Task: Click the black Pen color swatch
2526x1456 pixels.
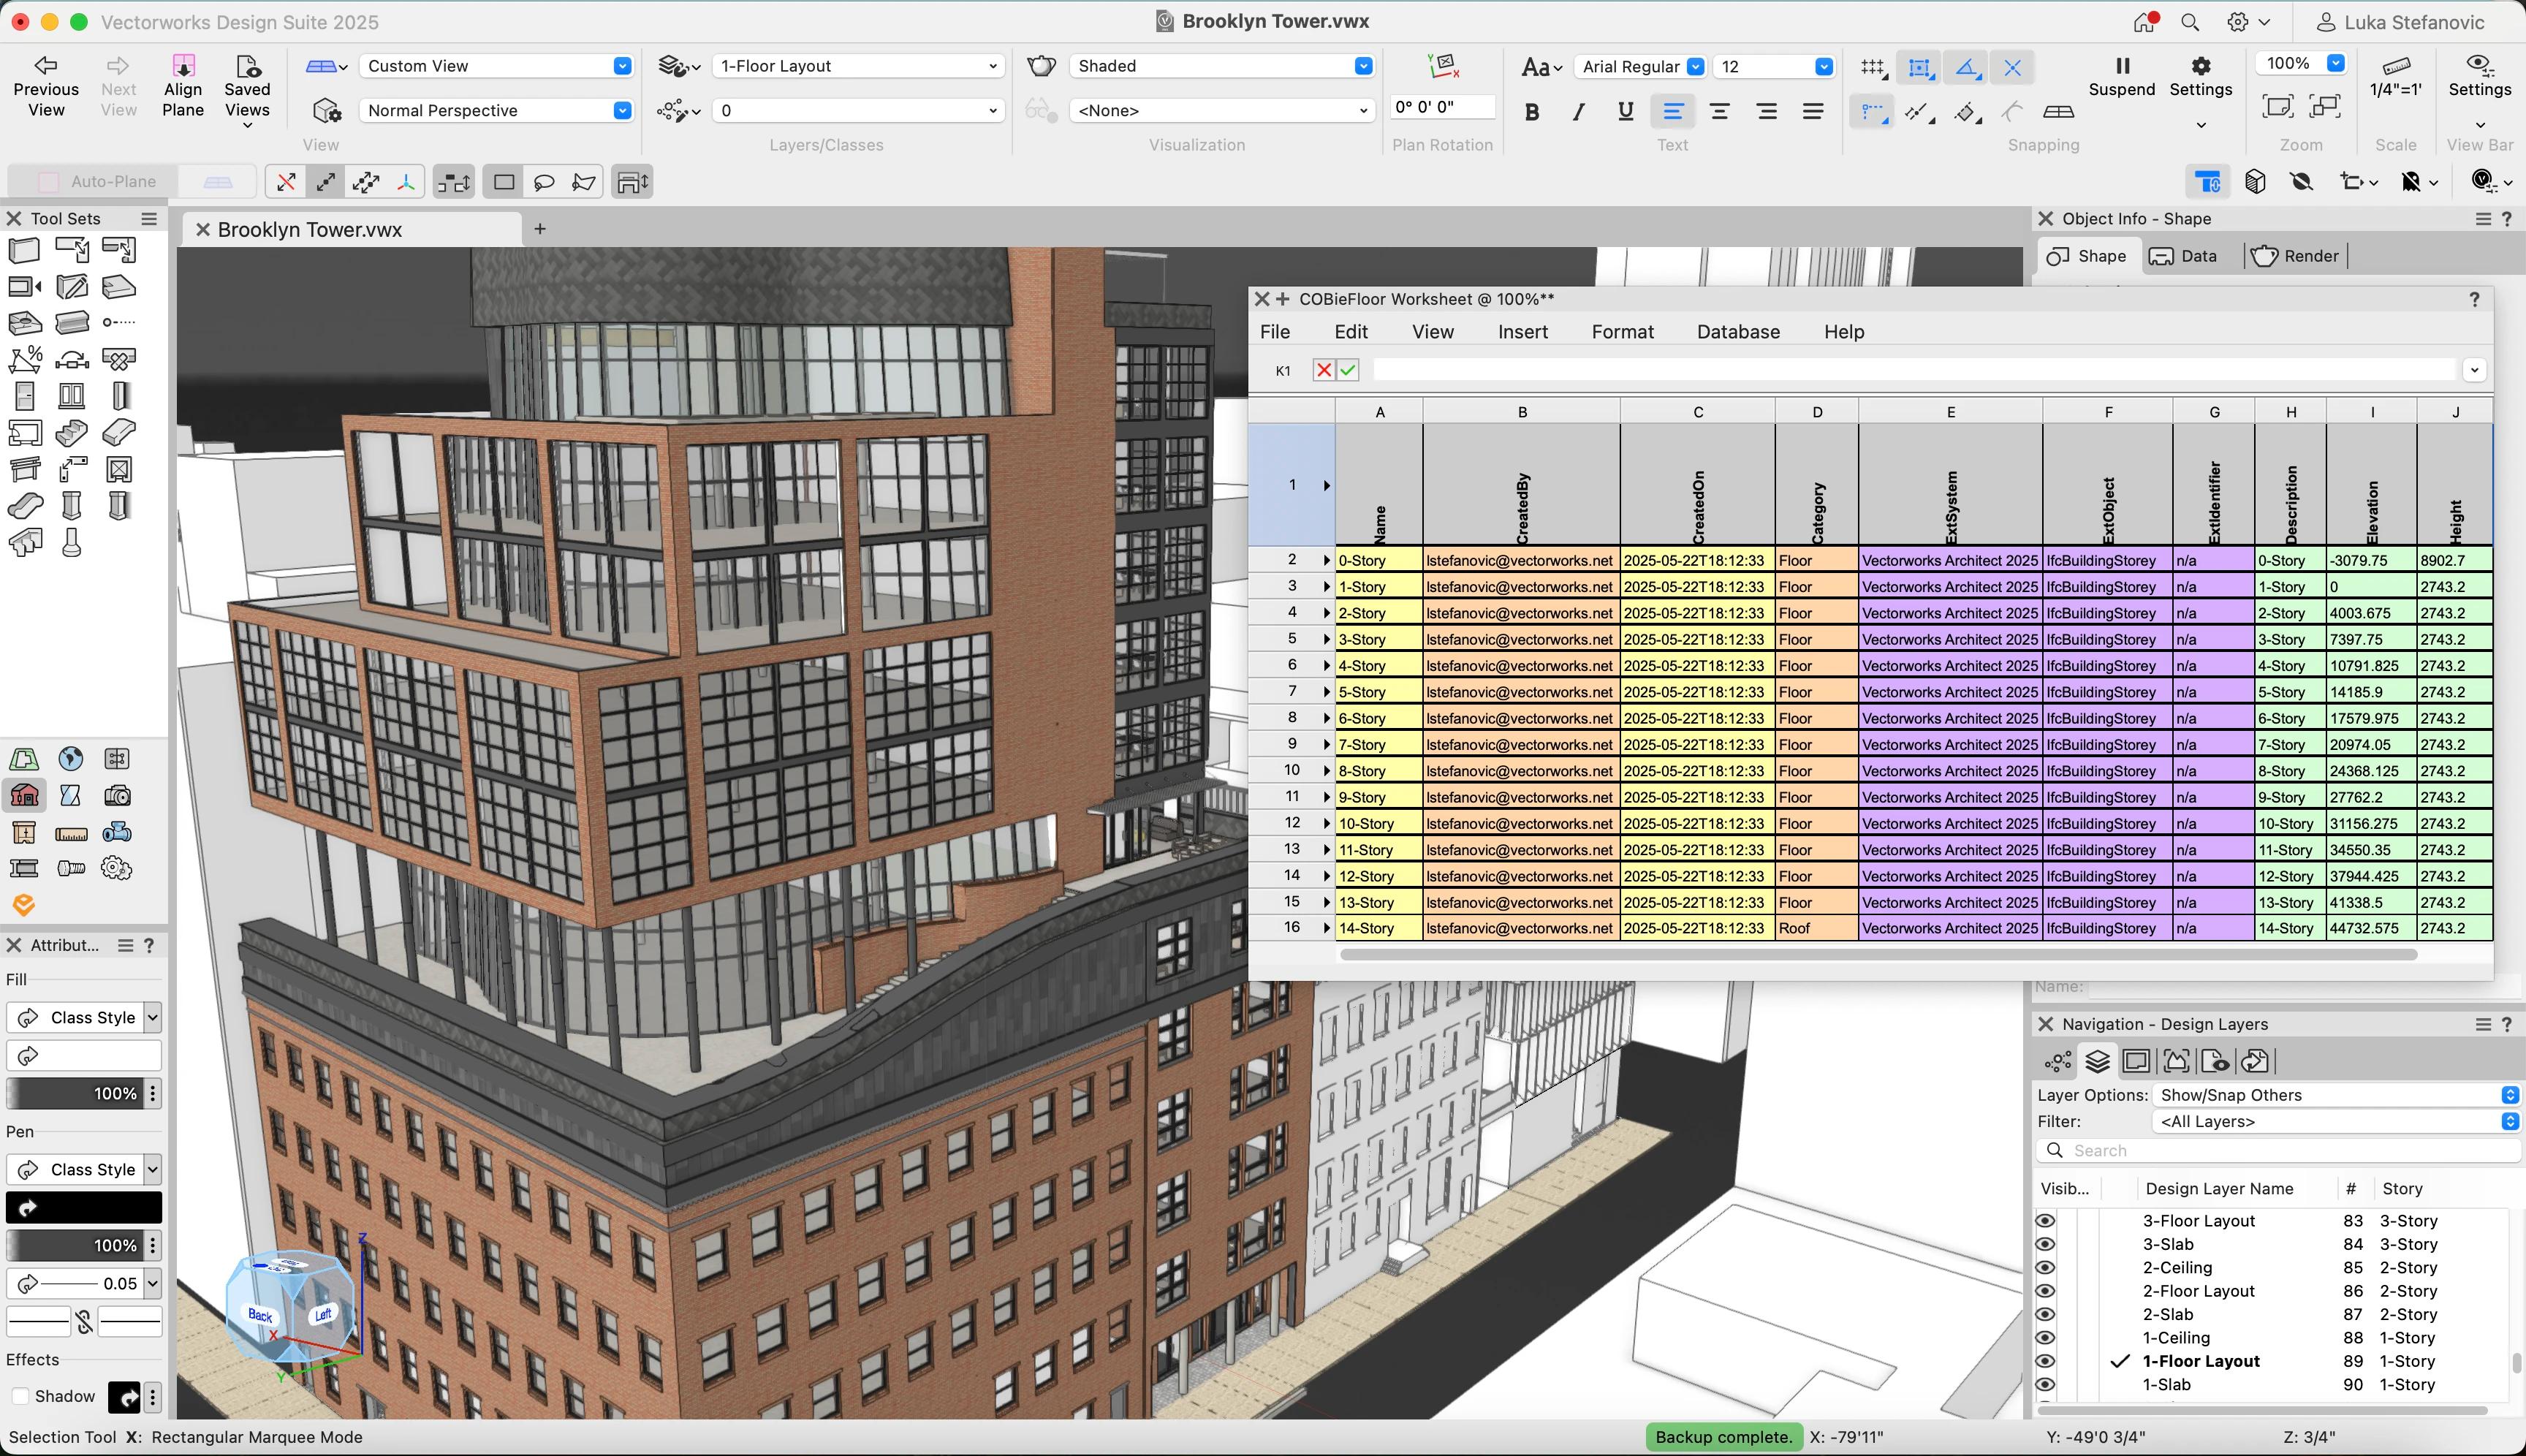Action: (84, 1207)
